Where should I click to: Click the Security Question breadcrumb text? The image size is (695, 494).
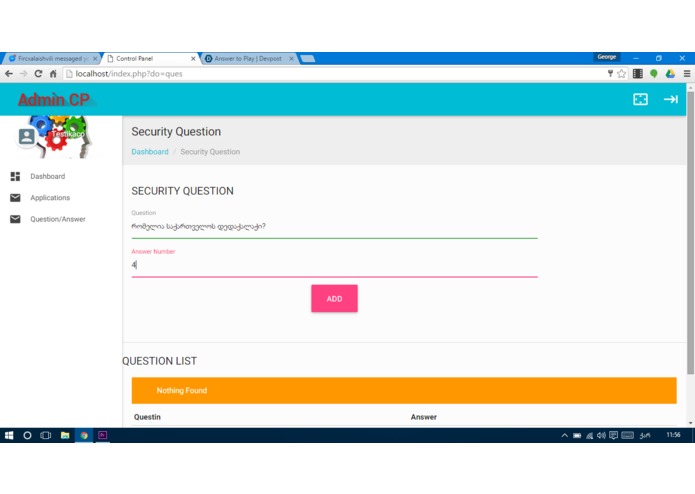210,152
